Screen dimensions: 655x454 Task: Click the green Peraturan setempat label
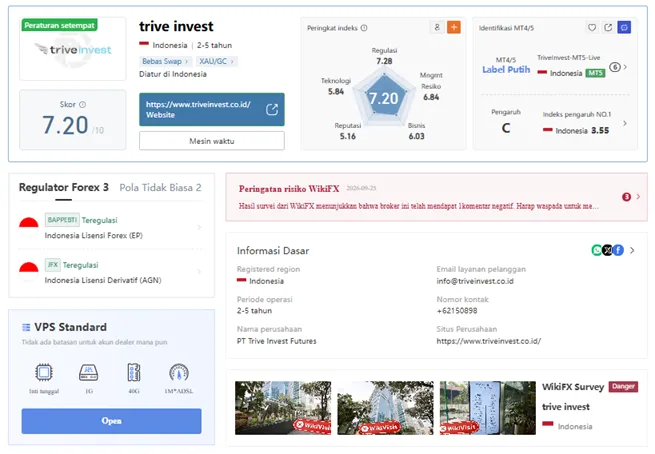pyautogui.click(x=59, y=25)
